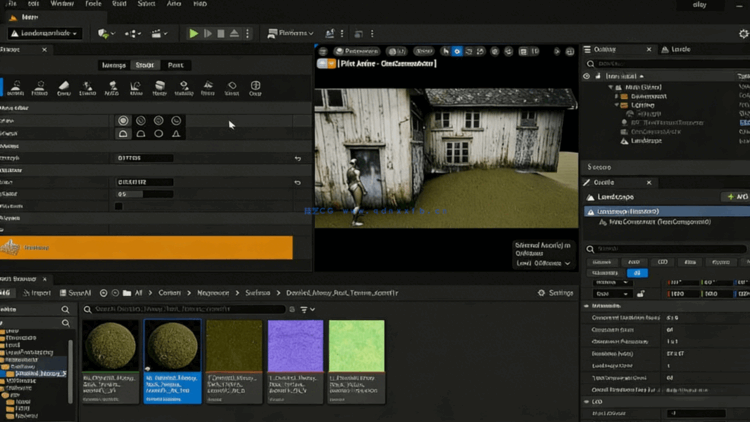Activate the select-object cursor mode in viewport toolbar

click(x=445, y=51)
